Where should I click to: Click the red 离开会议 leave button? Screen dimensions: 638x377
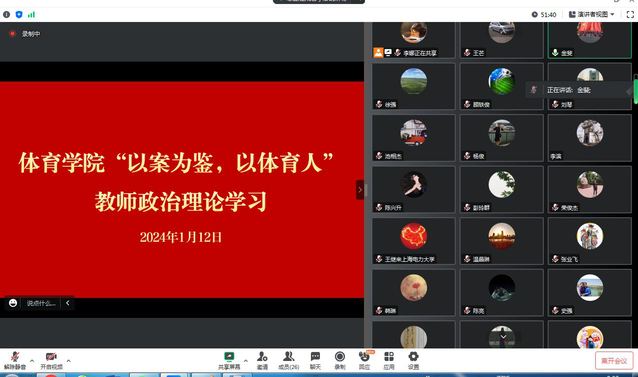pos(614,361)
